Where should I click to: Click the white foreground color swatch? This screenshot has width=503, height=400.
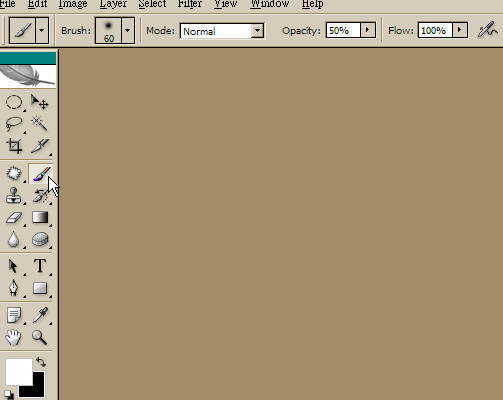pos(18,371)
